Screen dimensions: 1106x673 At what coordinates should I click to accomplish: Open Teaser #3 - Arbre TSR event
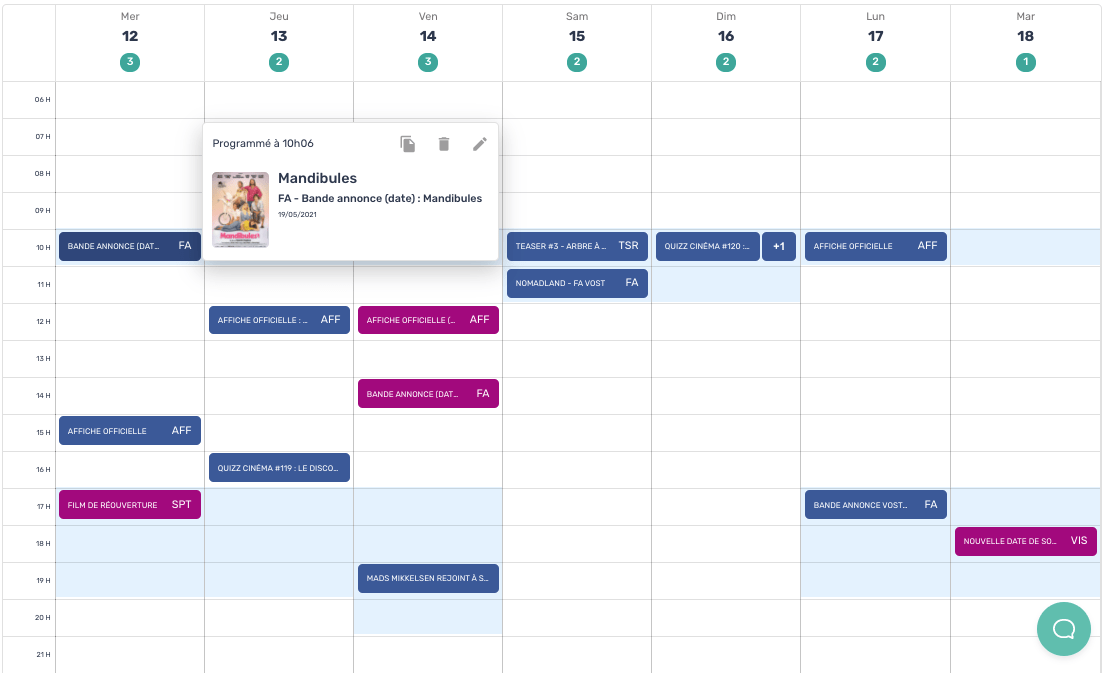tap(577, 246)
